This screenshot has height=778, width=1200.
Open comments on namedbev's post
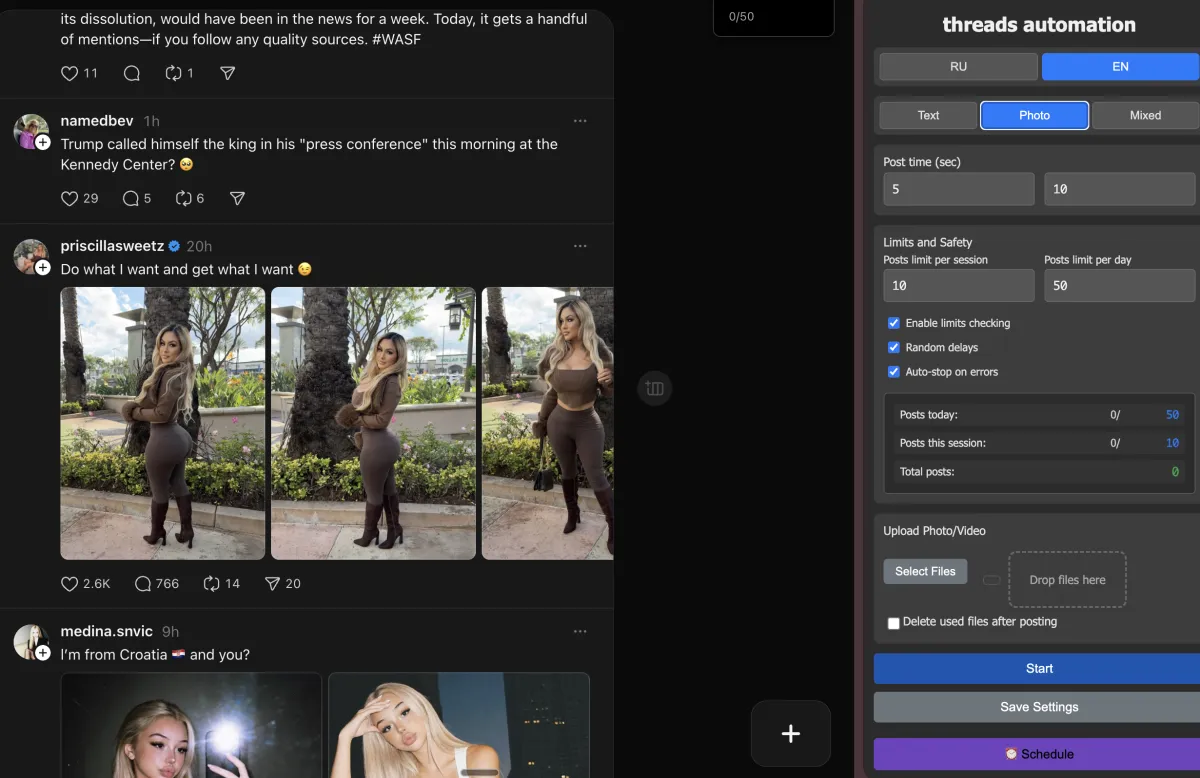click(x=131, y=198)
